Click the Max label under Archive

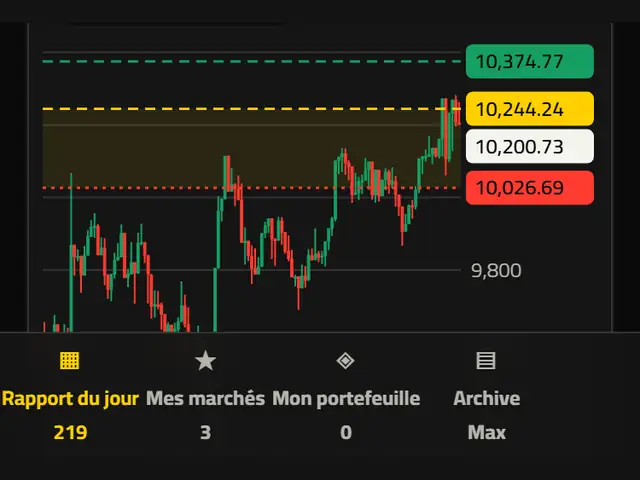[x=487, y=433]
